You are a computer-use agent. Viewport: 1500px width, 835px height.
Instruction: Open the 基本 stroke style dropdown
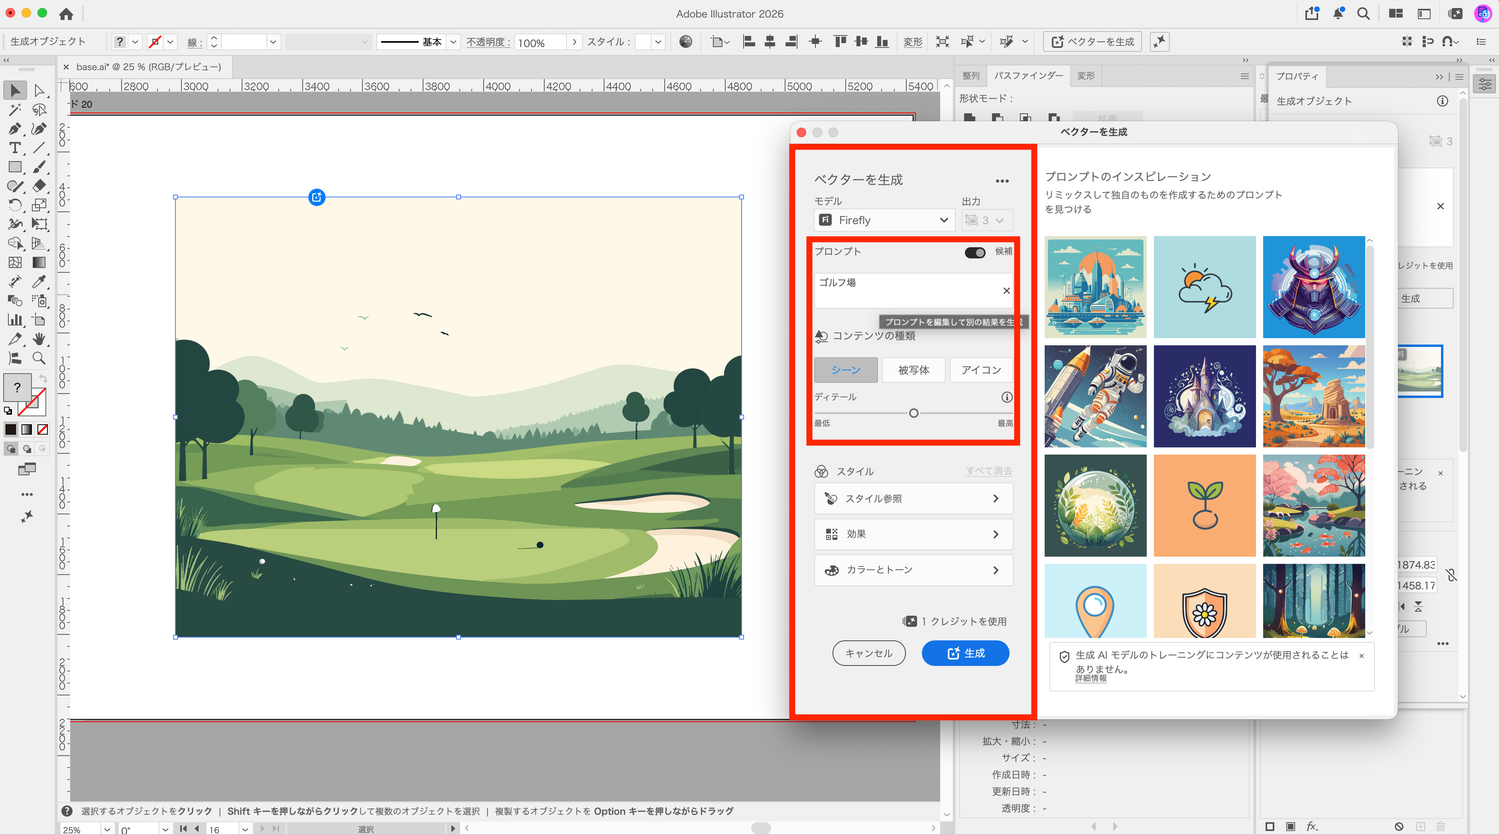pos(453,42)
